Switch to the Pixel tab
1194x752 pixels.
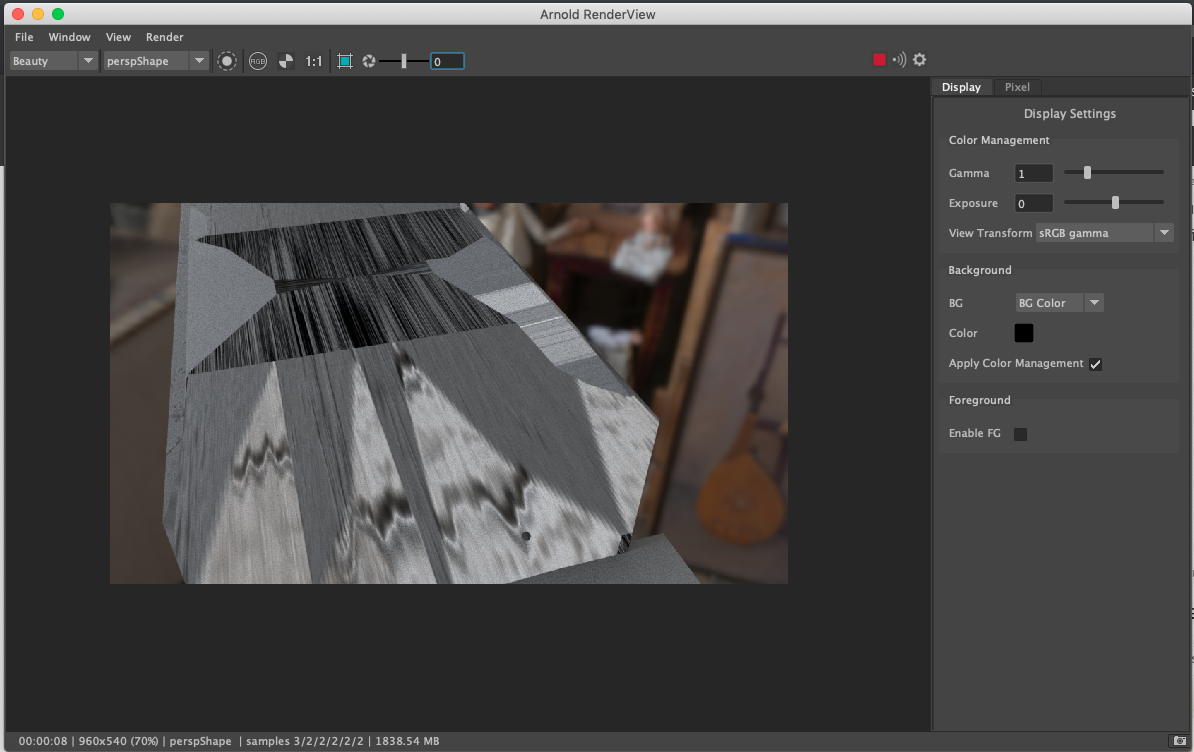pos(1017,87)
